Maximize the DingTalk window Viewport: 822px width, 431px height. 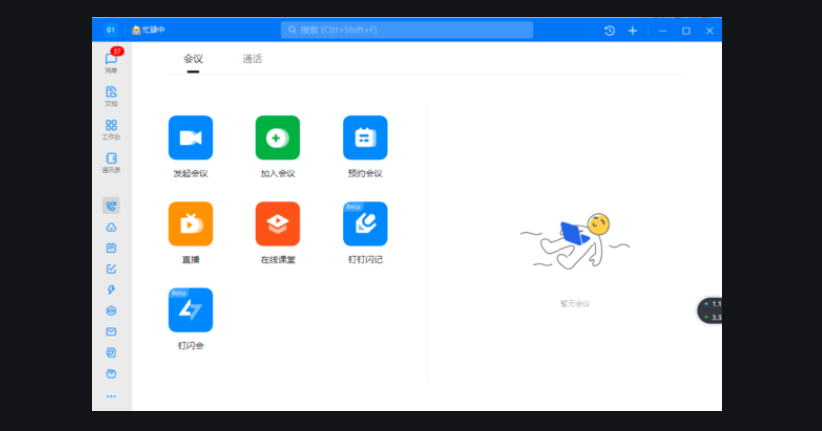[686, 31]
